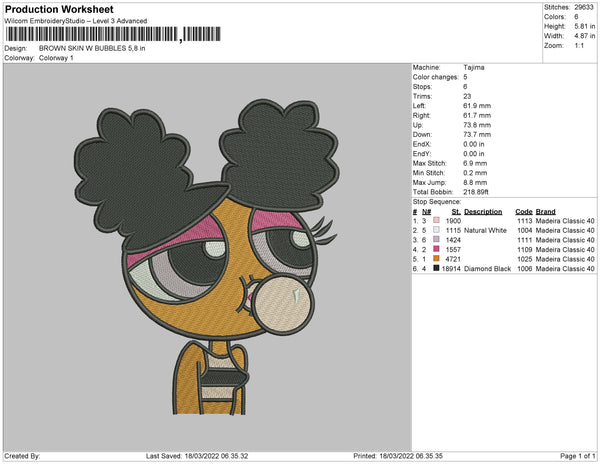Click the Height value 5.81 in
600x464 pixels.
[585, 26]
